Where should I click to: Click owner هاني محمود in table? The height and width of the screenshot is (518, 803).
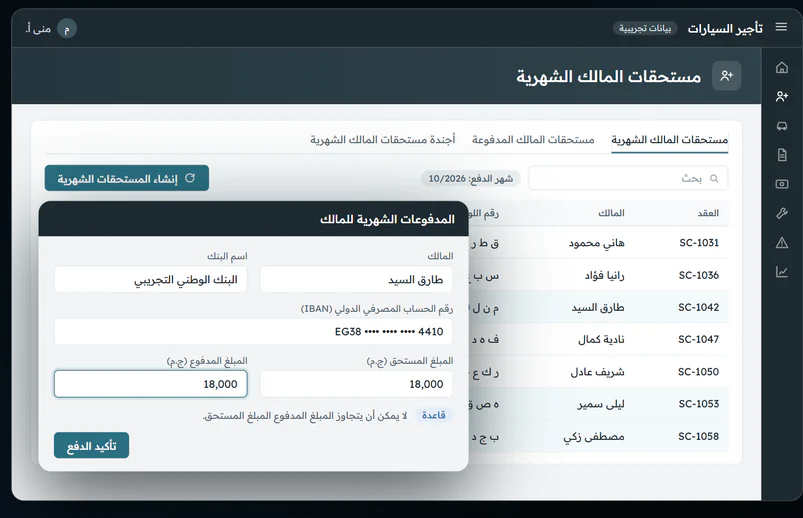click(x=597, y=243)
